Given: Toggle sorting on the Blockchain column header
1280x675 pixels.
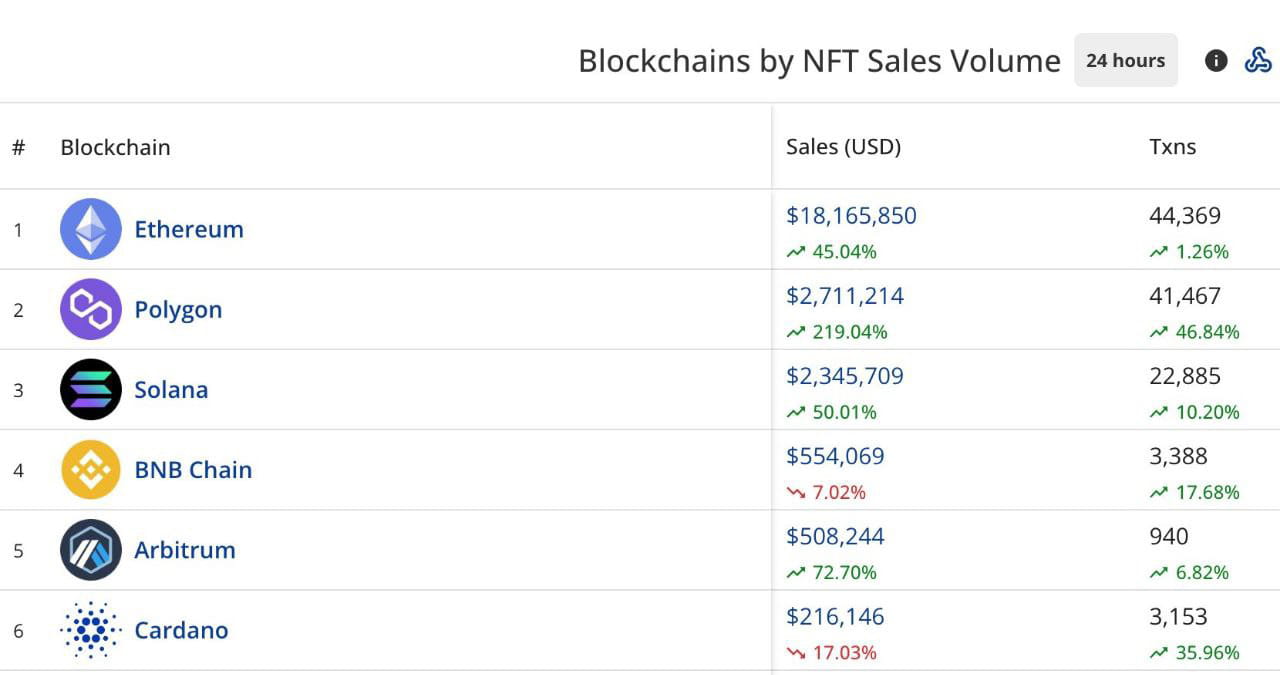Looking at the screenshot, I should tap(115, 147).
